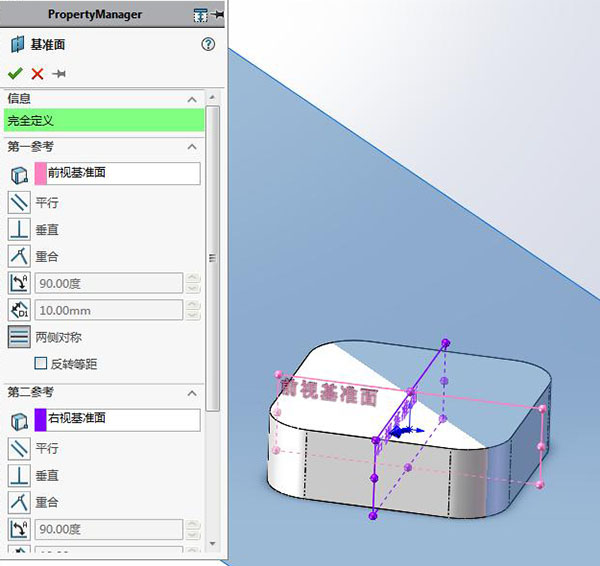Screen dimensions: 600x566
Task: Collapse the 第二参考 section
Action: pyautogui.click(x=192, y=393)
